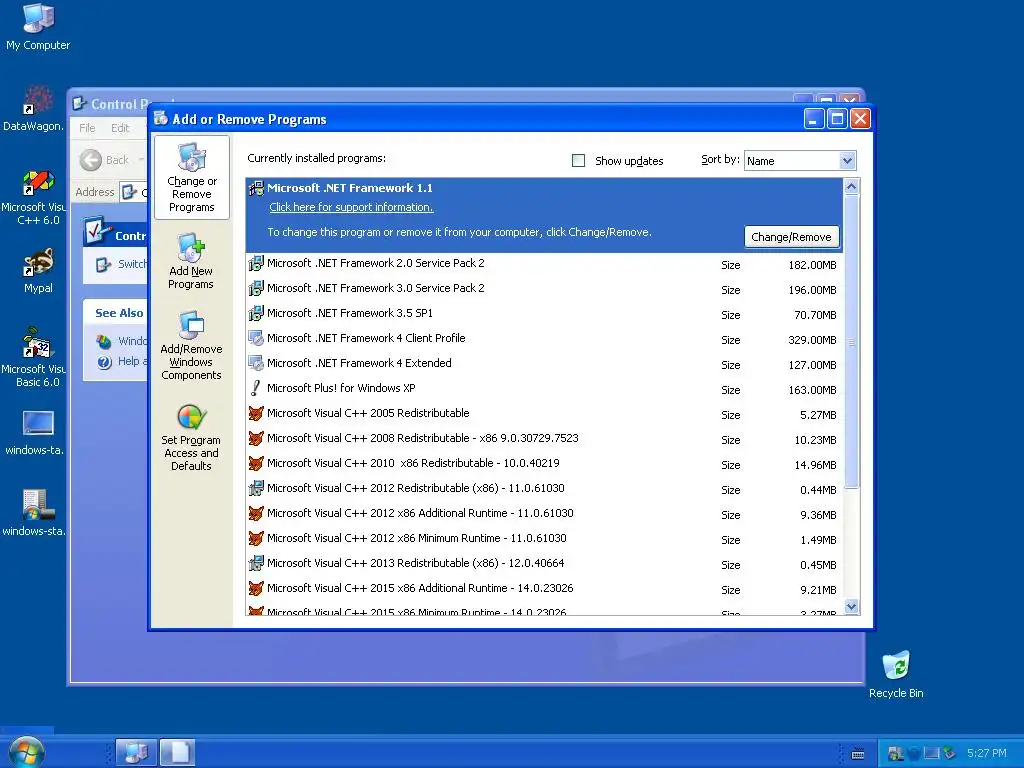Enable the Show updates checkbox

click(x=579, y=161)
